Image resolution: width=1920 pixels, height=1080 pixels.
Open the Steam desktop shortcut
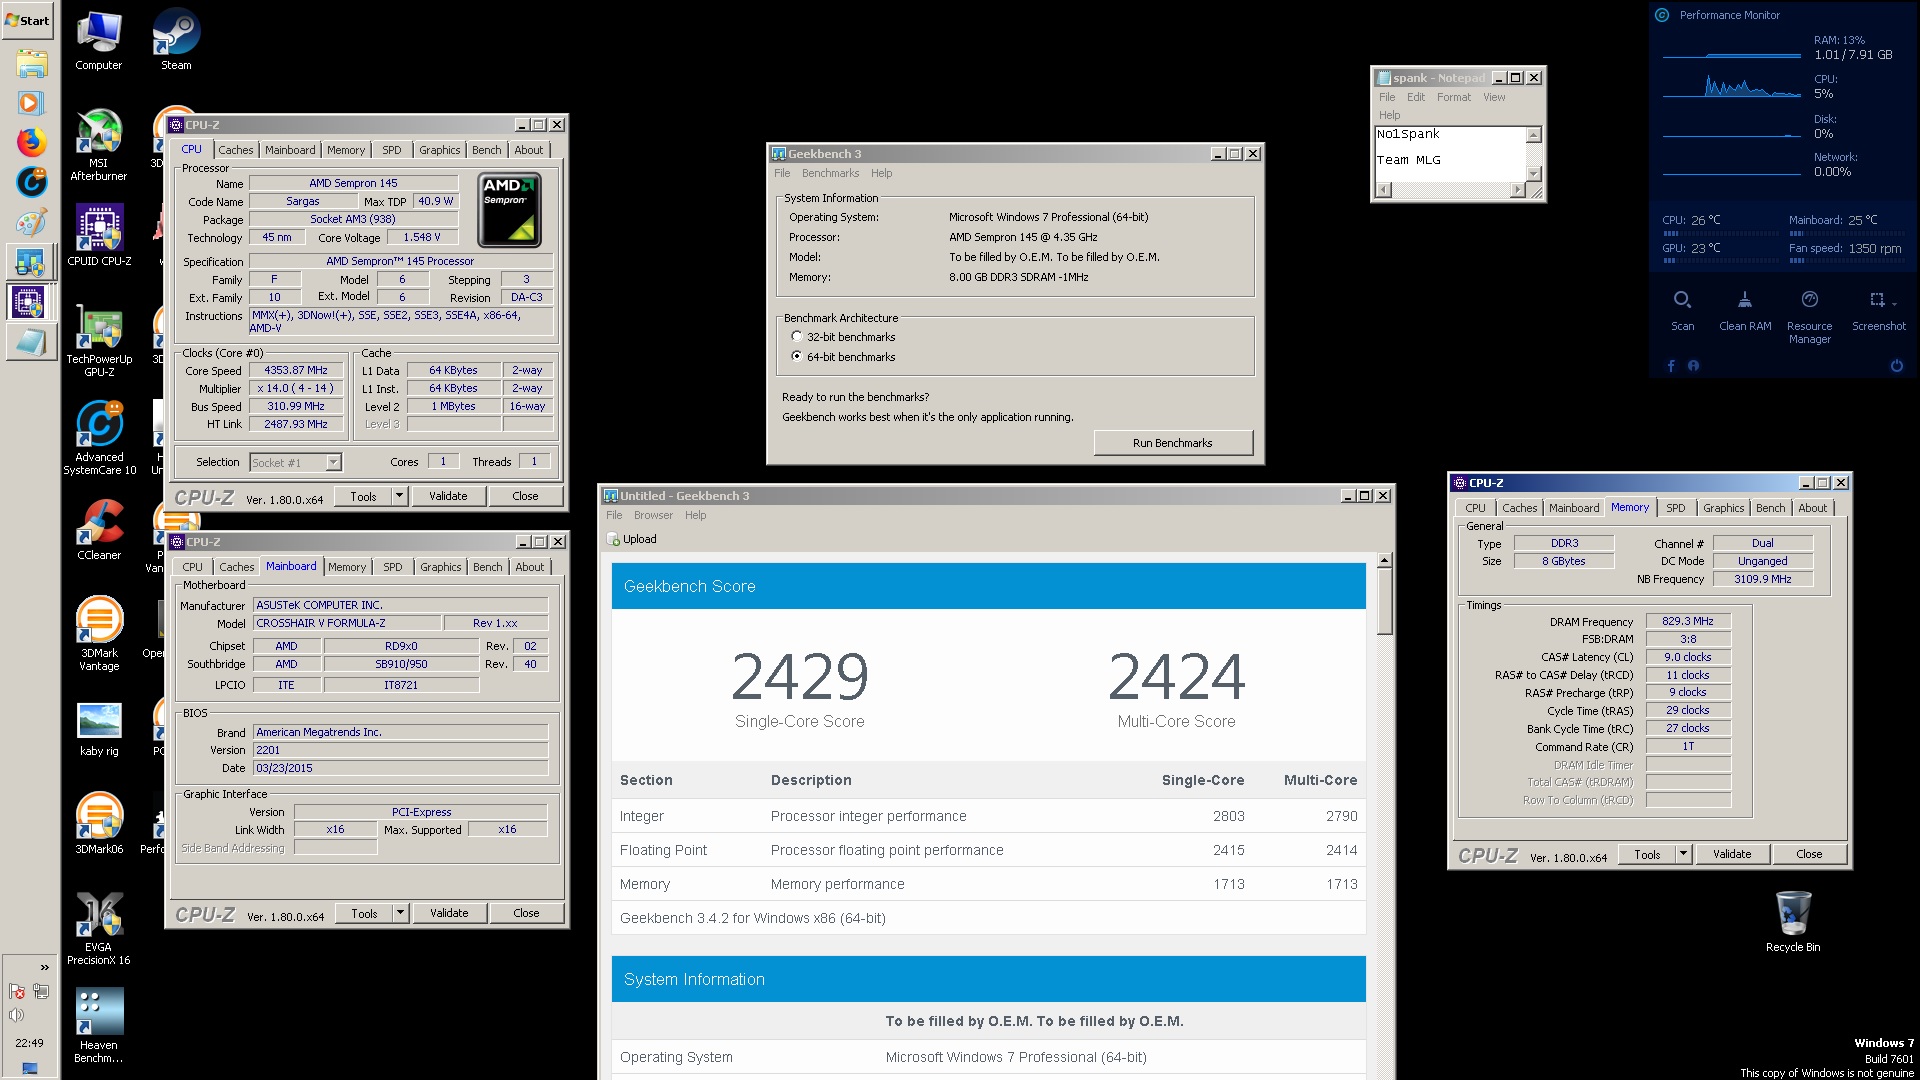coord(176,40)
